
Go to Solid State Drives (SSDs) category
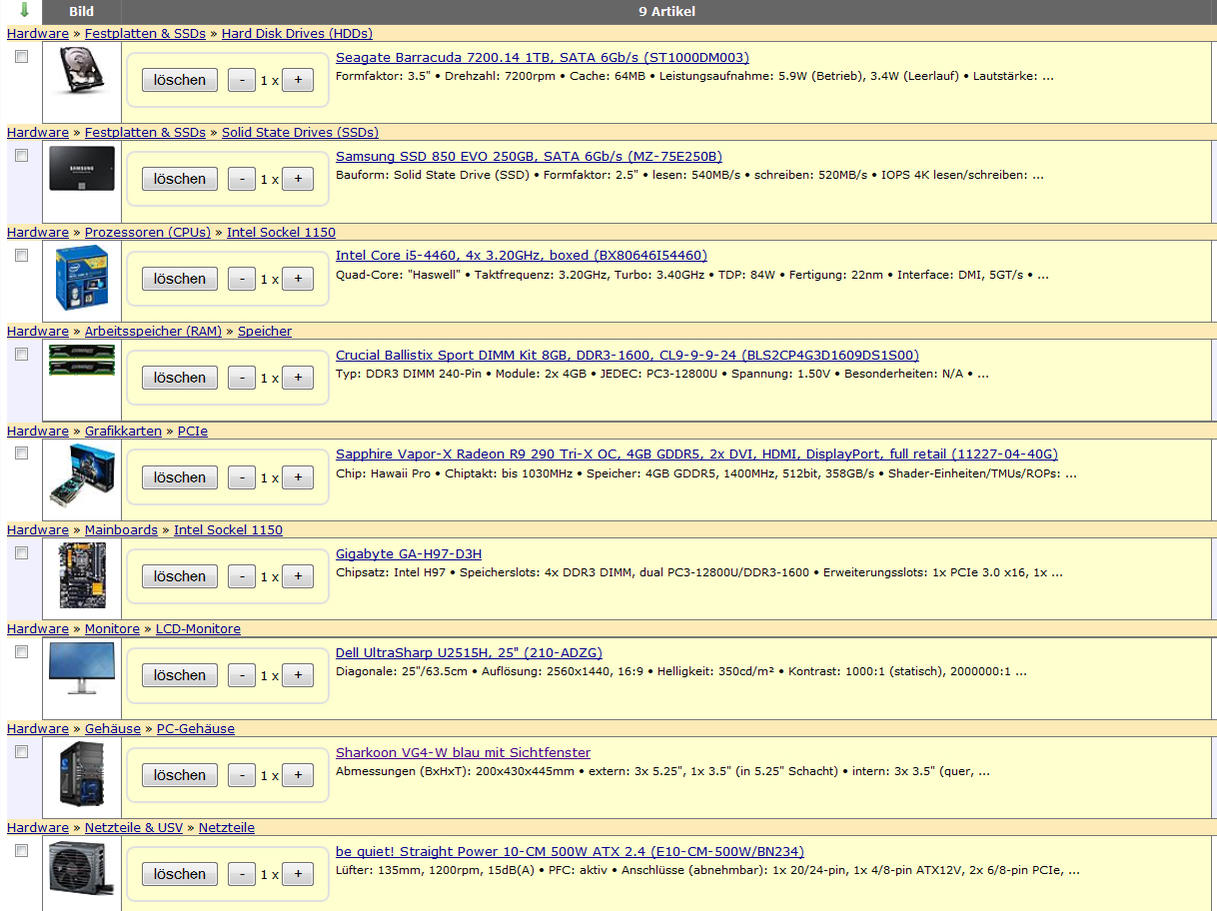[x=300, y=132]
